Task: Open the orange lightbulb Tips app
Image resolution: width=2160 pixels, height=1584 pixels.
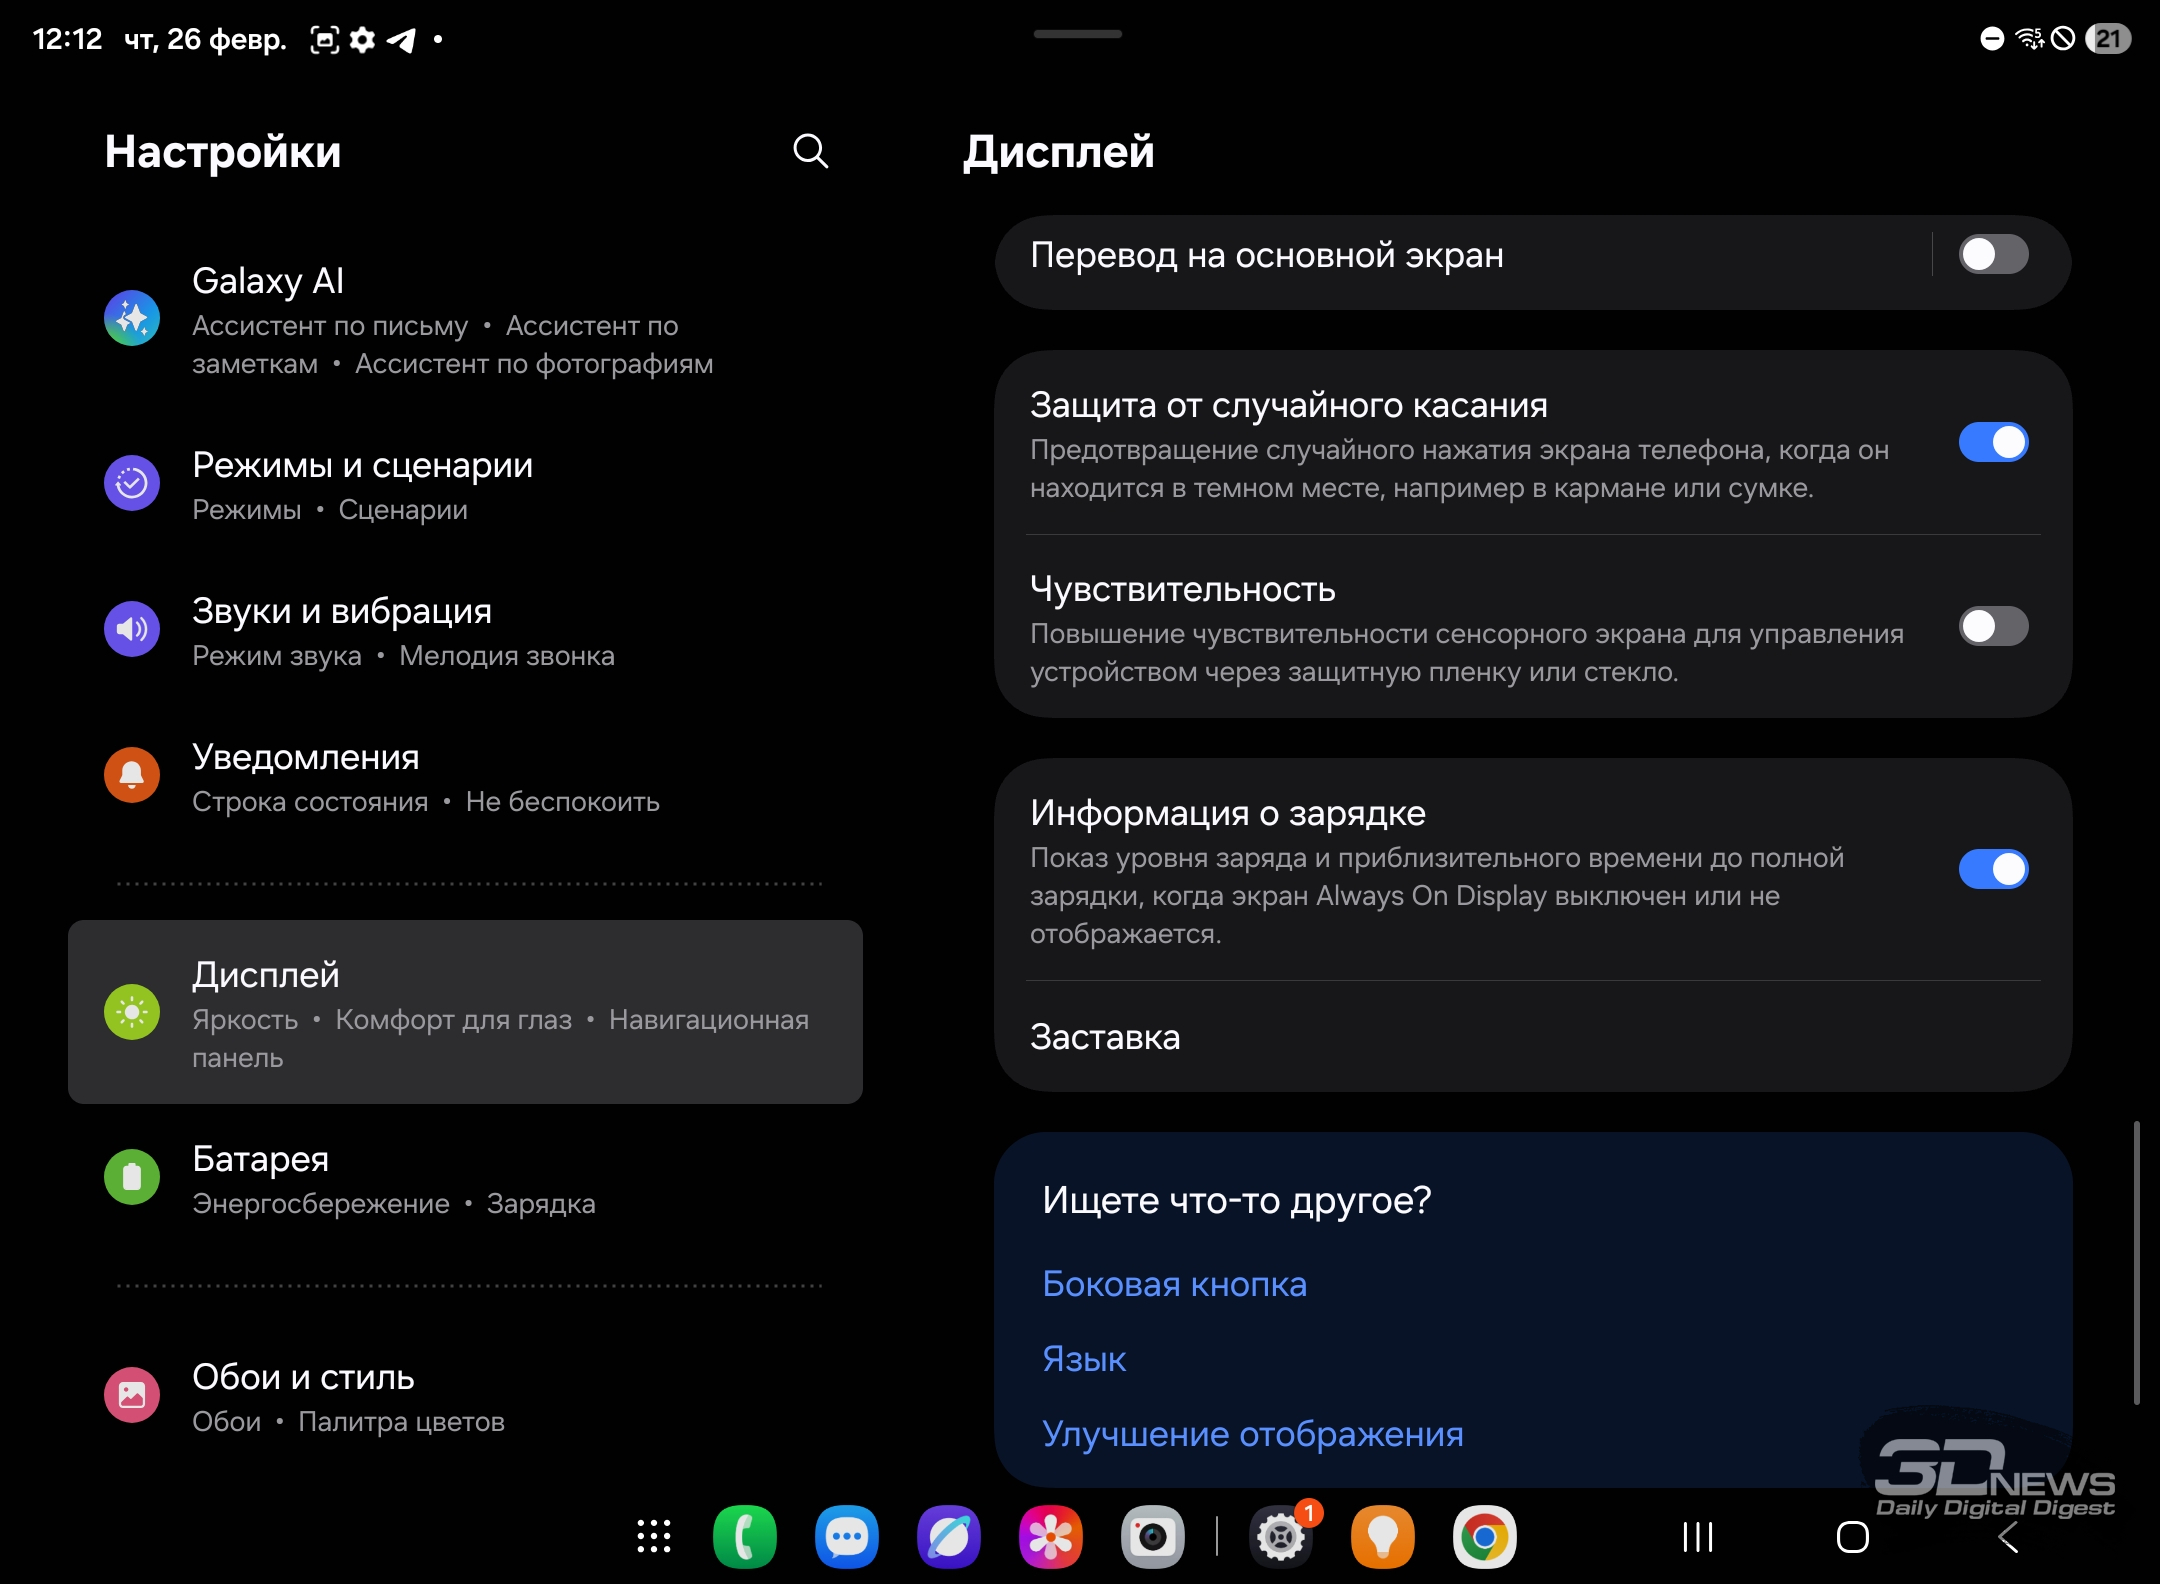Action: pyautogui.click(x=1382, y=1536)
